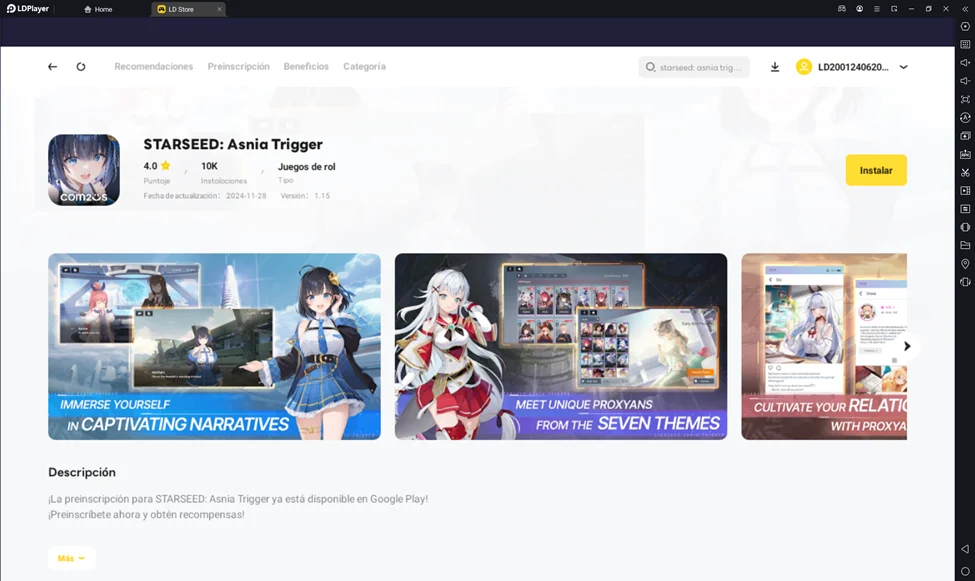The width and height of the screenshot is (975, 581).
Task: Toggle fullscreen icon in sidebar
Action: pyautogui.click(x=965, y=99)
